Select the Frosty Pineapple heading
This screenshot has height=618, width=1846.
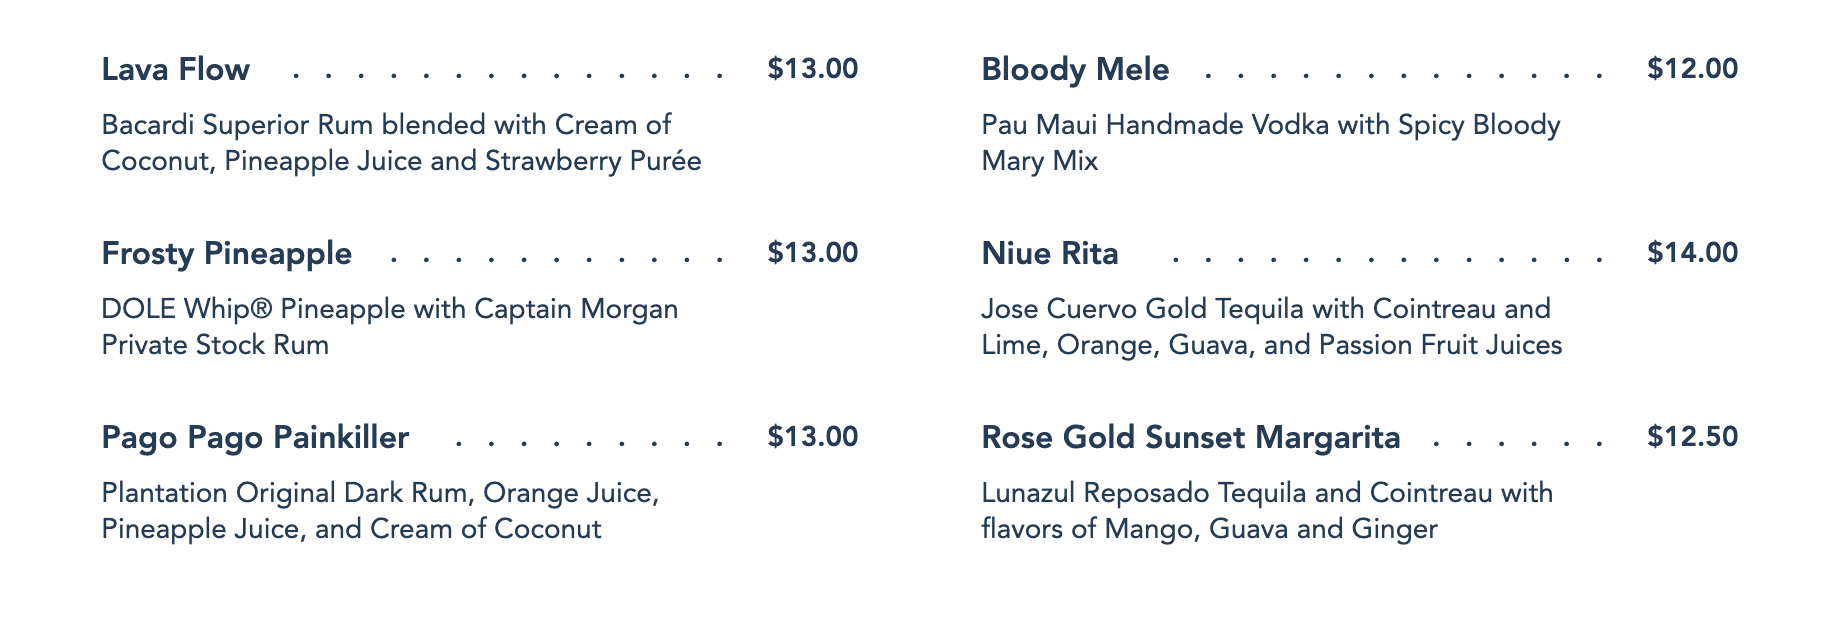point(227,253)
